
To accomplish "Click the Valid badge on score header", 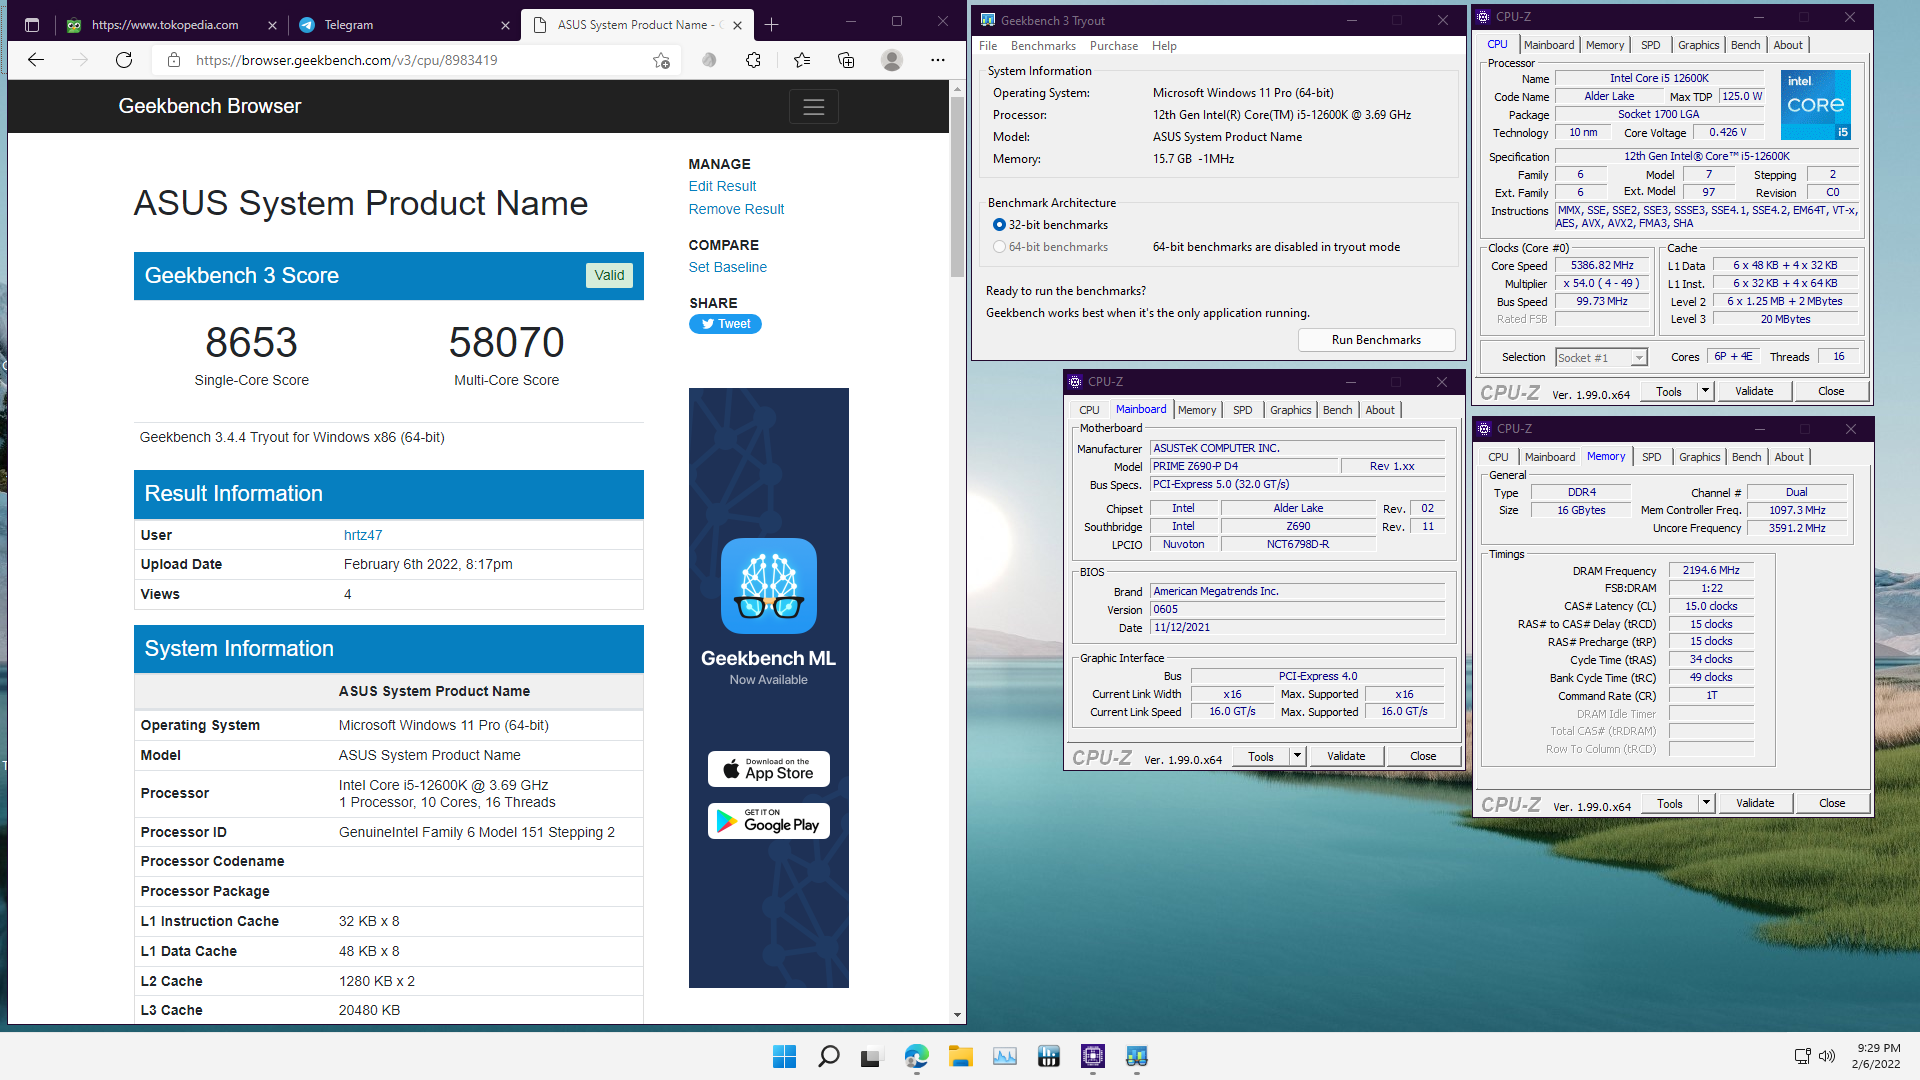I will click(609, 275).
